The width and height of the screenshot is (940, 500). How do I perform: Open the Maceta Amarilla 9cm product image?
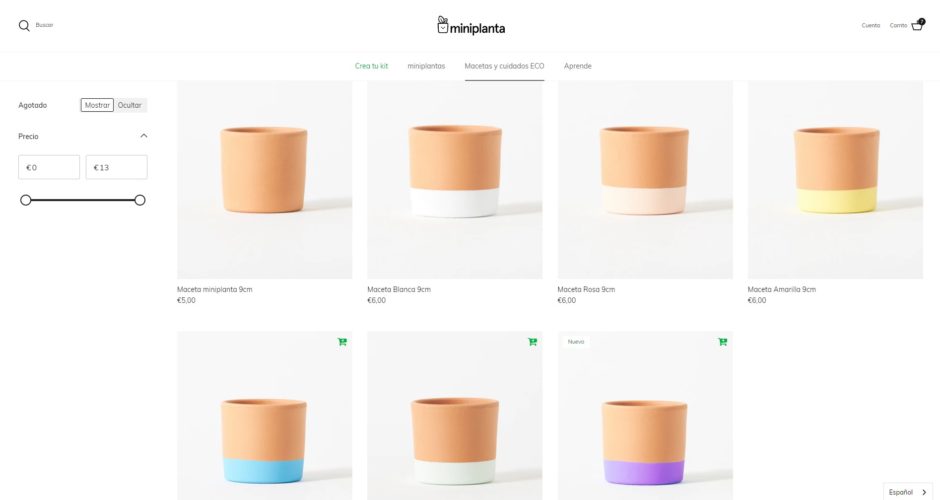tap(835, 180)
